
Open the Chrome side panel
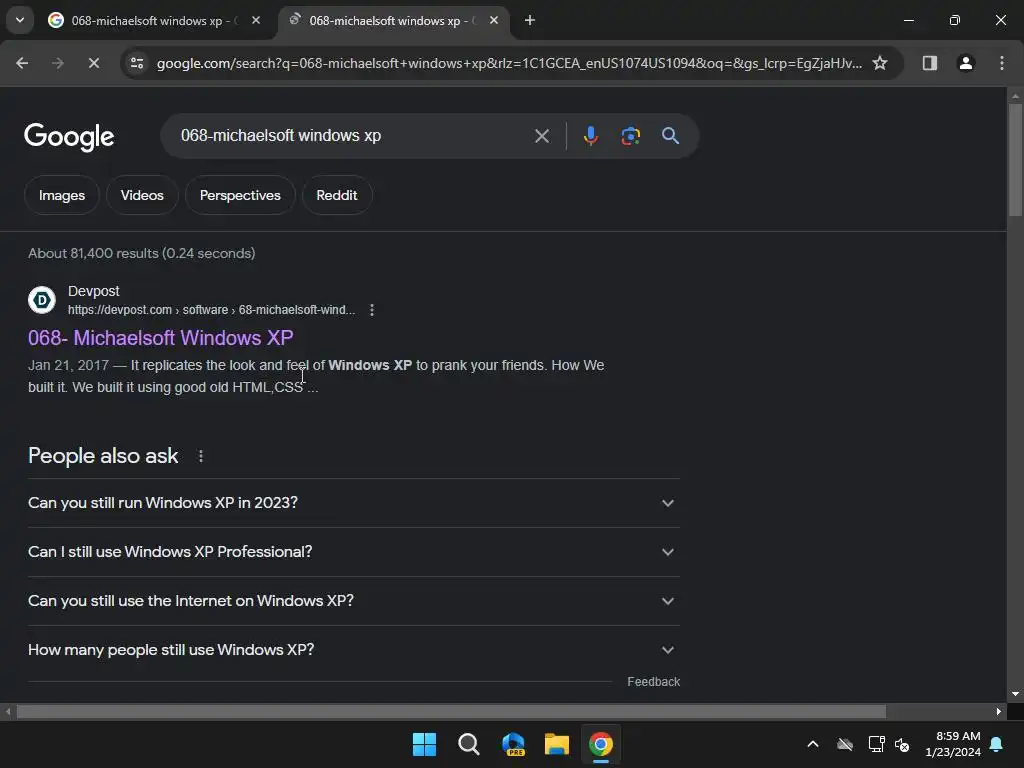point(929,63)
